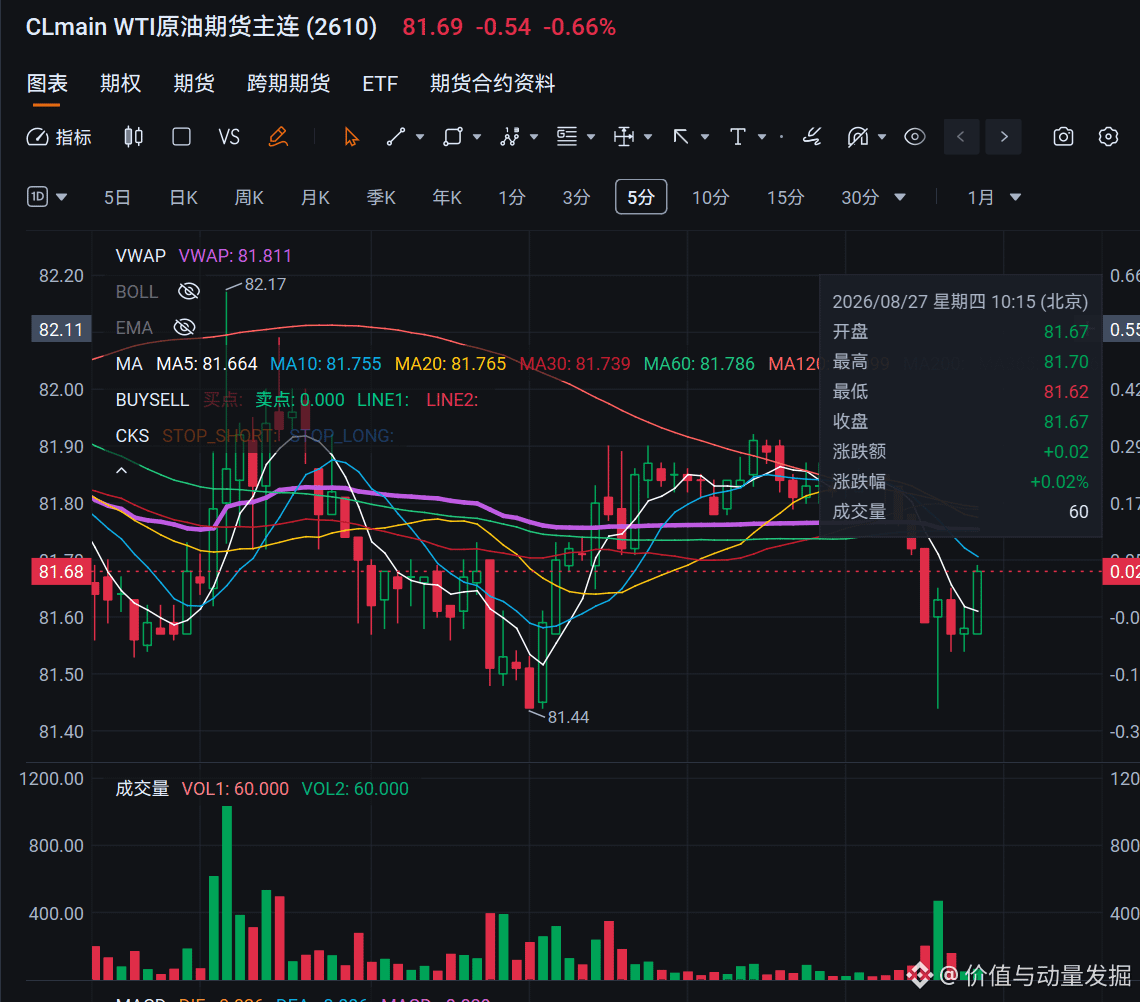The image size is (1140, 1002).
Task: Switch to the 图表 tab
Action: 47,84
